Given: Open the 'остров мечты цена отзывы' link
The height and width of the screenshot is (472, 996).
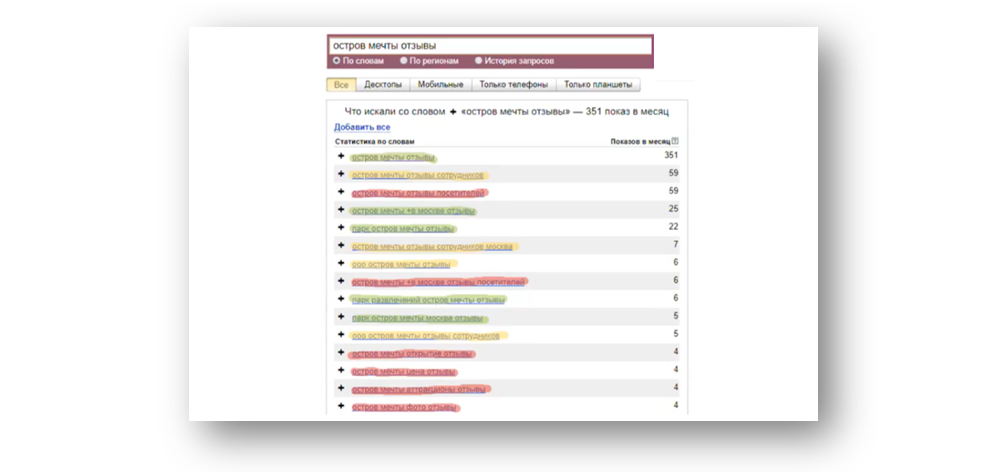Looking at the screenshot, I should [x=403, y=372].
